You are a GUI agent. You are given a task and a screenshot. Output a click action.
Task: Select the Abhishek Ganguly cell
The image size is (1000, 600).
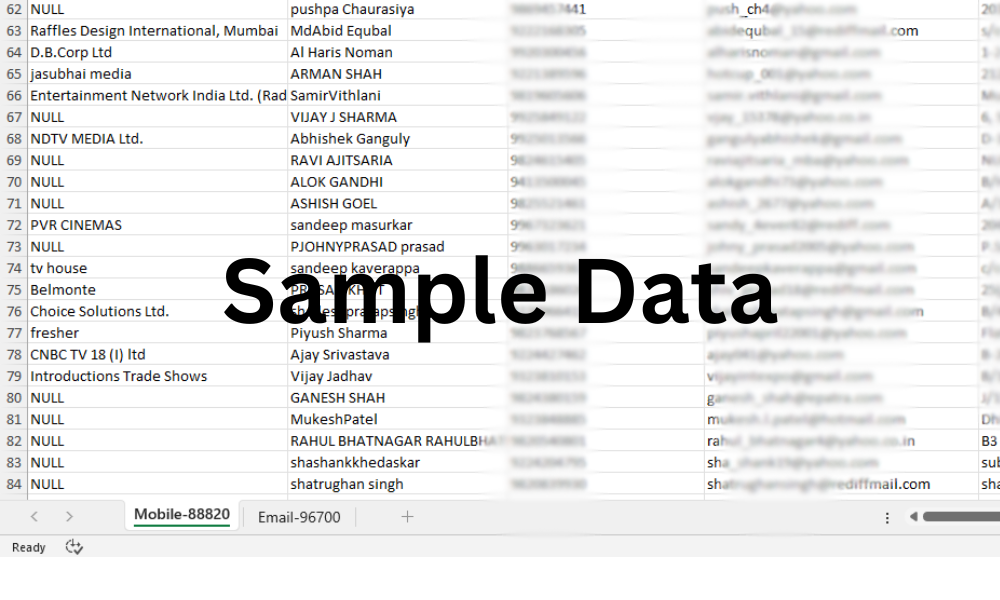click(398, 139)
